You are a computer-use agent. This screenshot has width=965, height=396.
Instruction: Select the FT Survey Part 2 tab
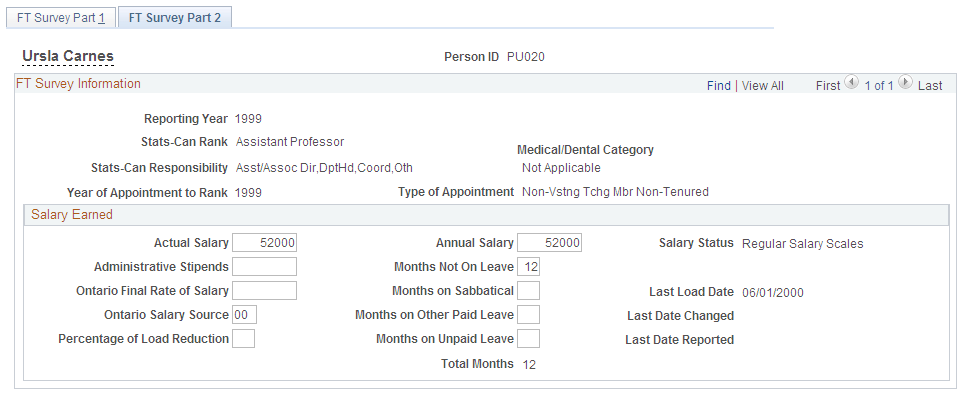(x=175, y=18)
